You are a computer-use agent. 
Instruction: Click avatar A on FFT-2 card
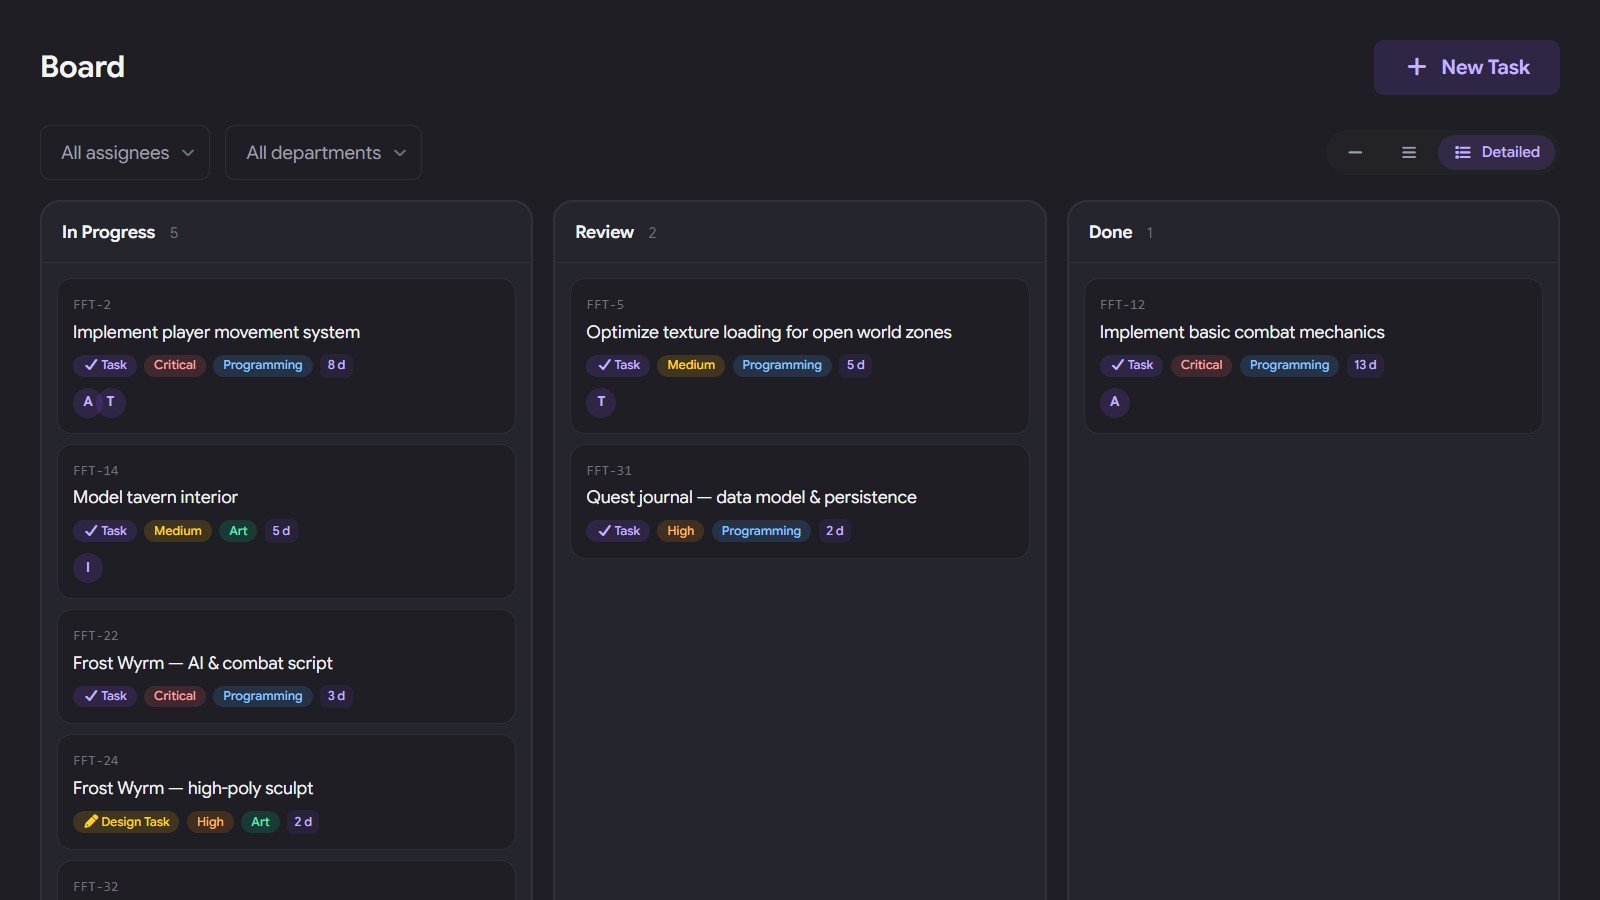(x=88, y=402)
